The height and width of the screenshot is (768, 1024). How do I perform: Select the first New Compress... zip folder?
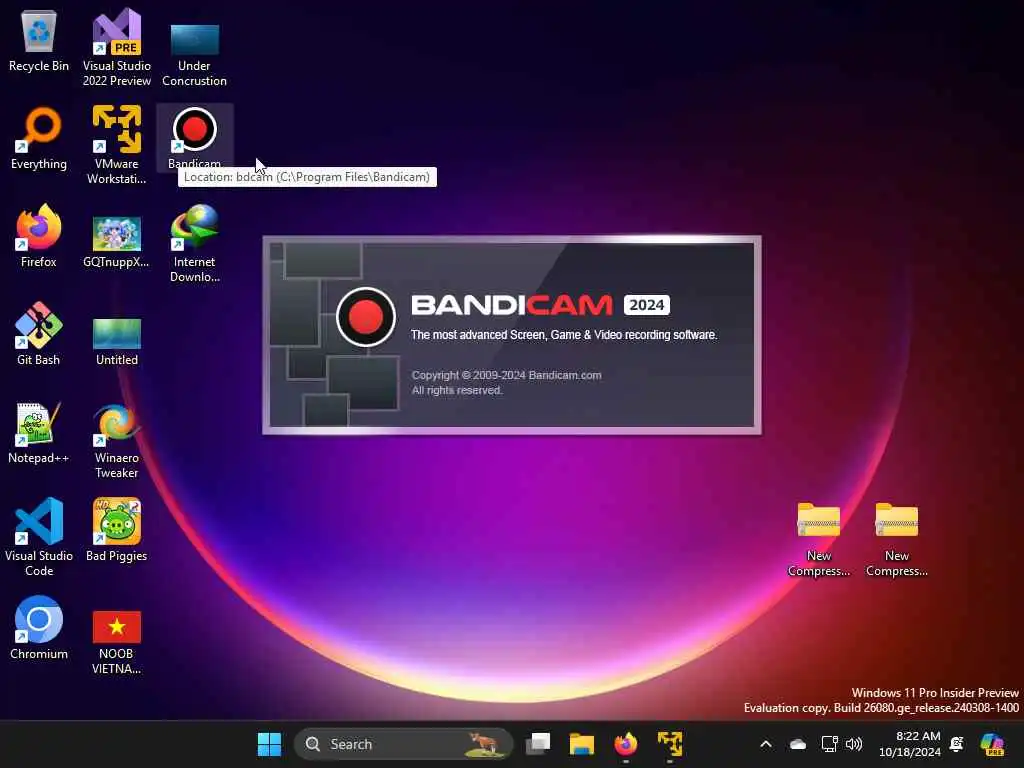pyautogui.click(x=818, y=539)
